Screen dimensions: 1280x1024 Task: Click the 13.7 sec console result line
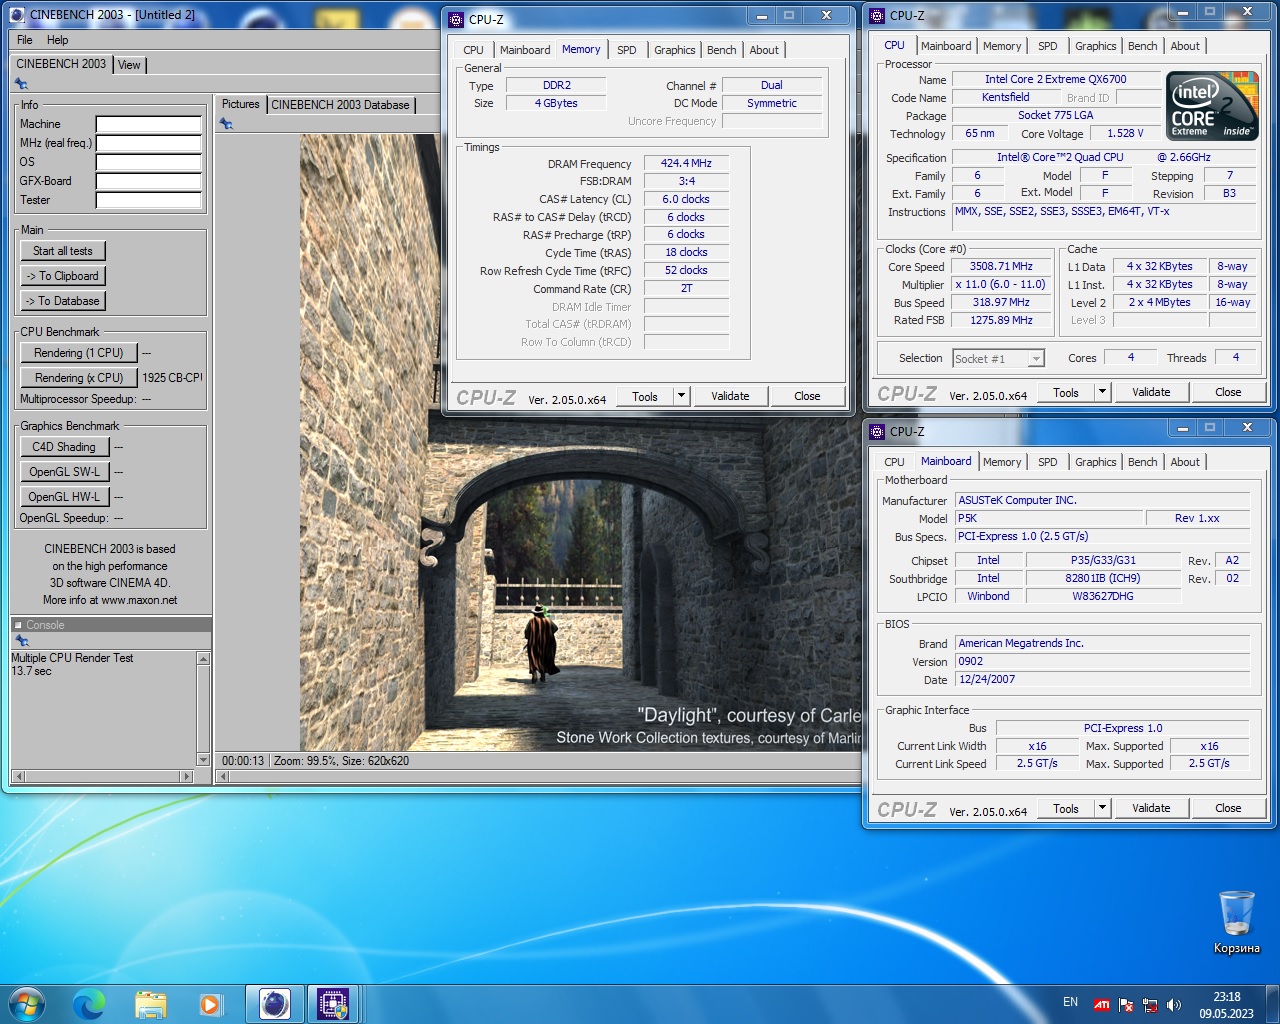coord(32,671)
